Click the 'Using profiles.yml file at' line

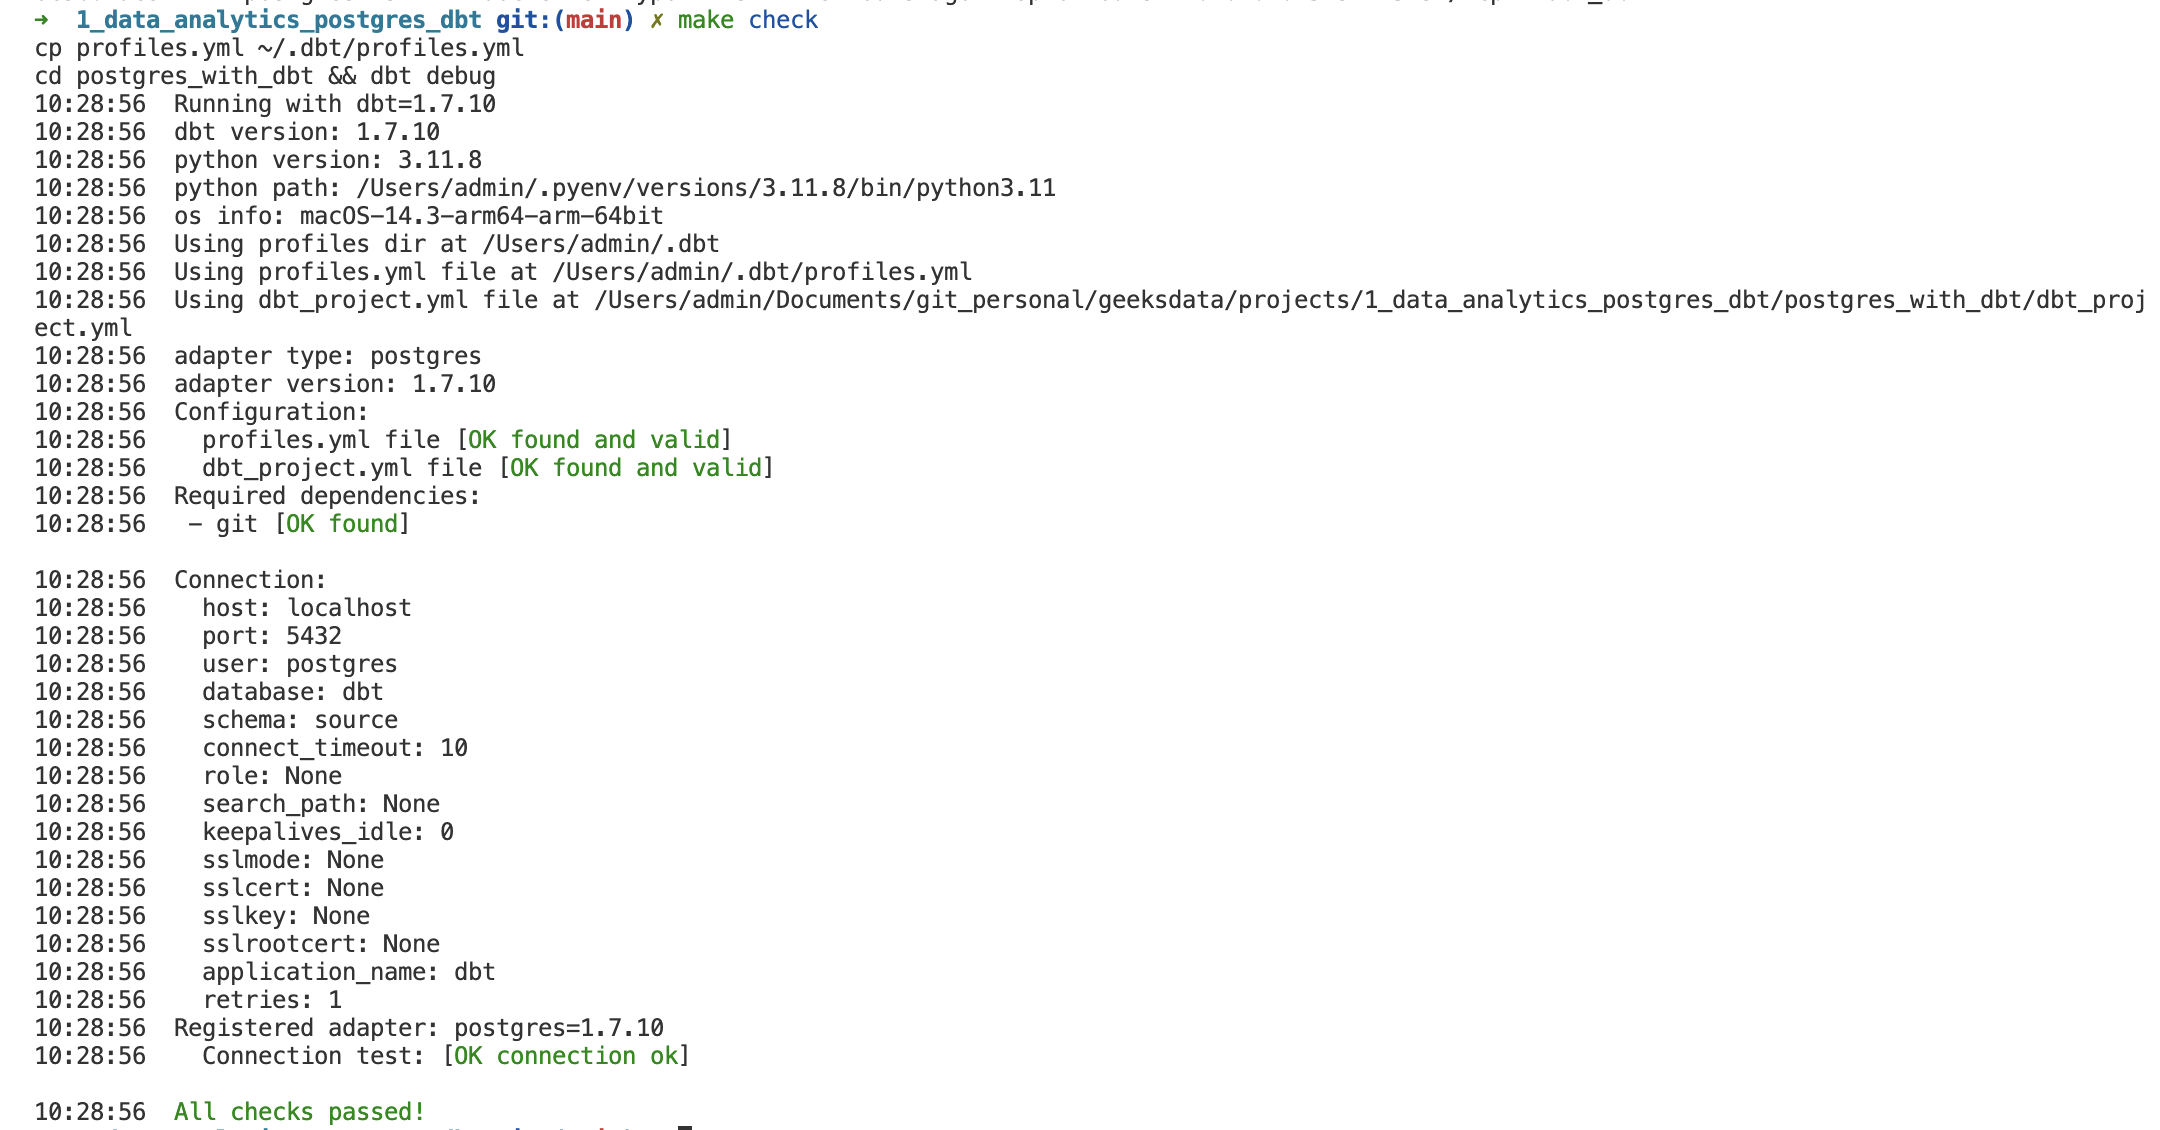point(573,272)
